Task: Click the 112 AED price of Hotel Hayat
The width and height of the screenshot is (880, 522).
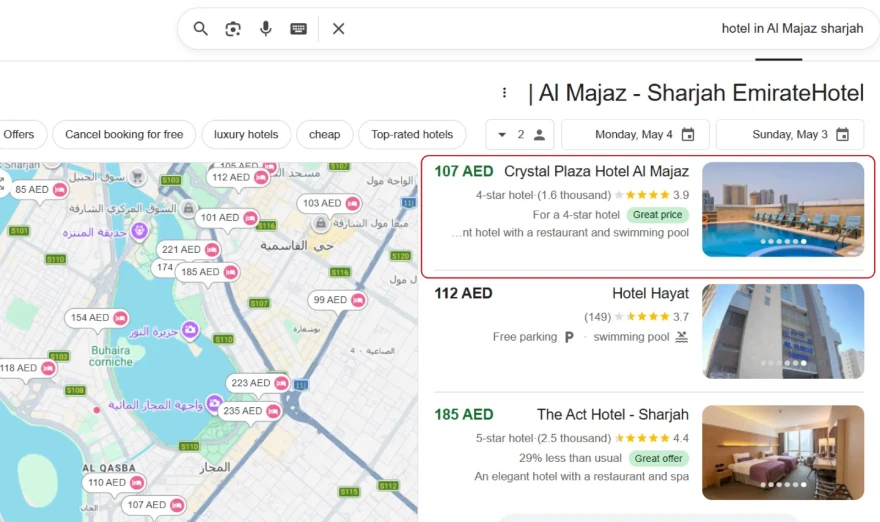Action: (x=464, y=293)
